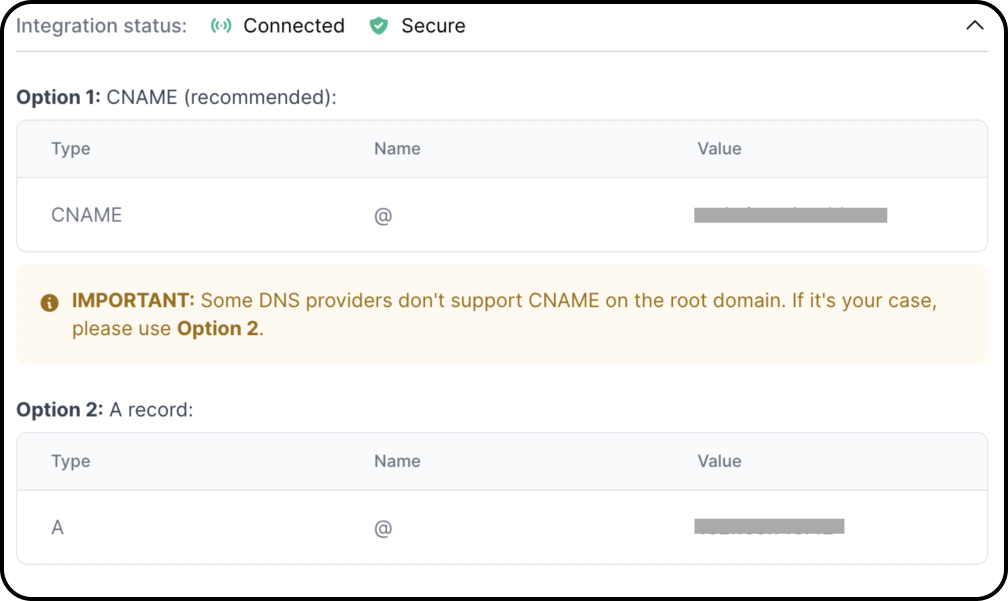Select the redacted A record value
This screenshot has width=1008, height=601.
[x=769, y=526]
